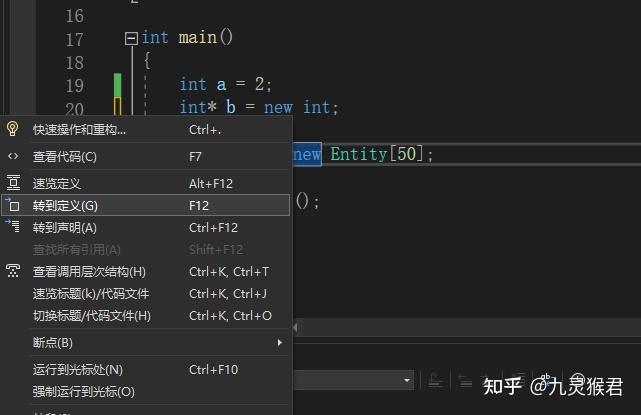Choose 转到声明(A) menu item
641x415 pixels.
146,227
